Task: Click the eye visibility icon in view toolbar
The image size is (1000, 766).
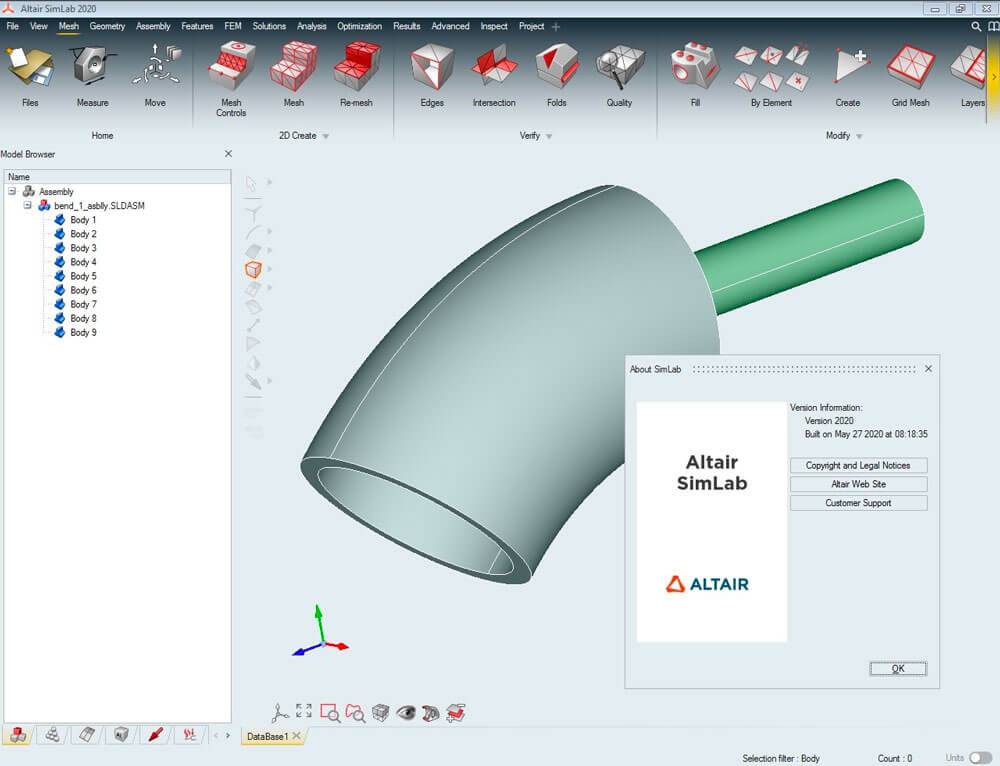Action: tap(405, 712)
